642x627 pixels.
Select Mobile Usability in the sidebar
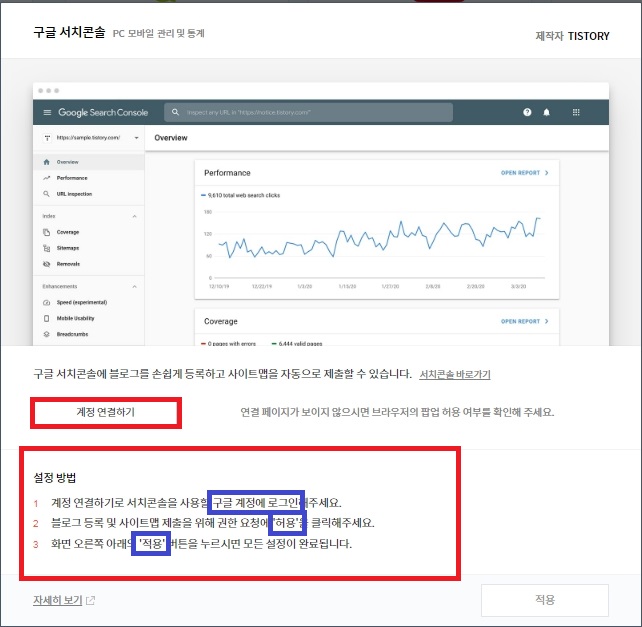[88, 318]
